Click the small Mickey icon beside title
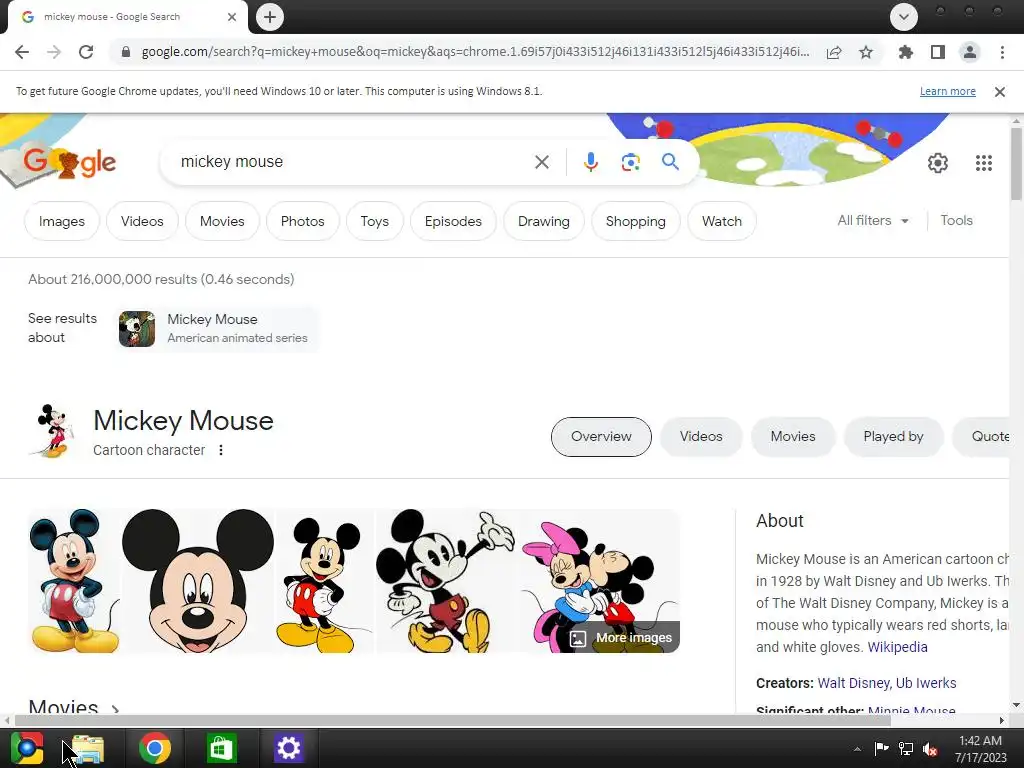The image size is (1024, 768). [54, 430]
